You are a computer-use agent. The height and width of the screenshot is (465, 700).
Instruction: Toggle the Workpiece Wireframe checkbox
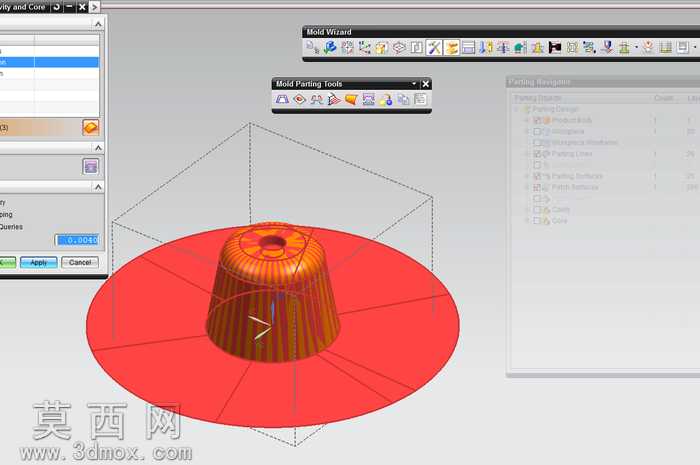(x=537, y=142)
